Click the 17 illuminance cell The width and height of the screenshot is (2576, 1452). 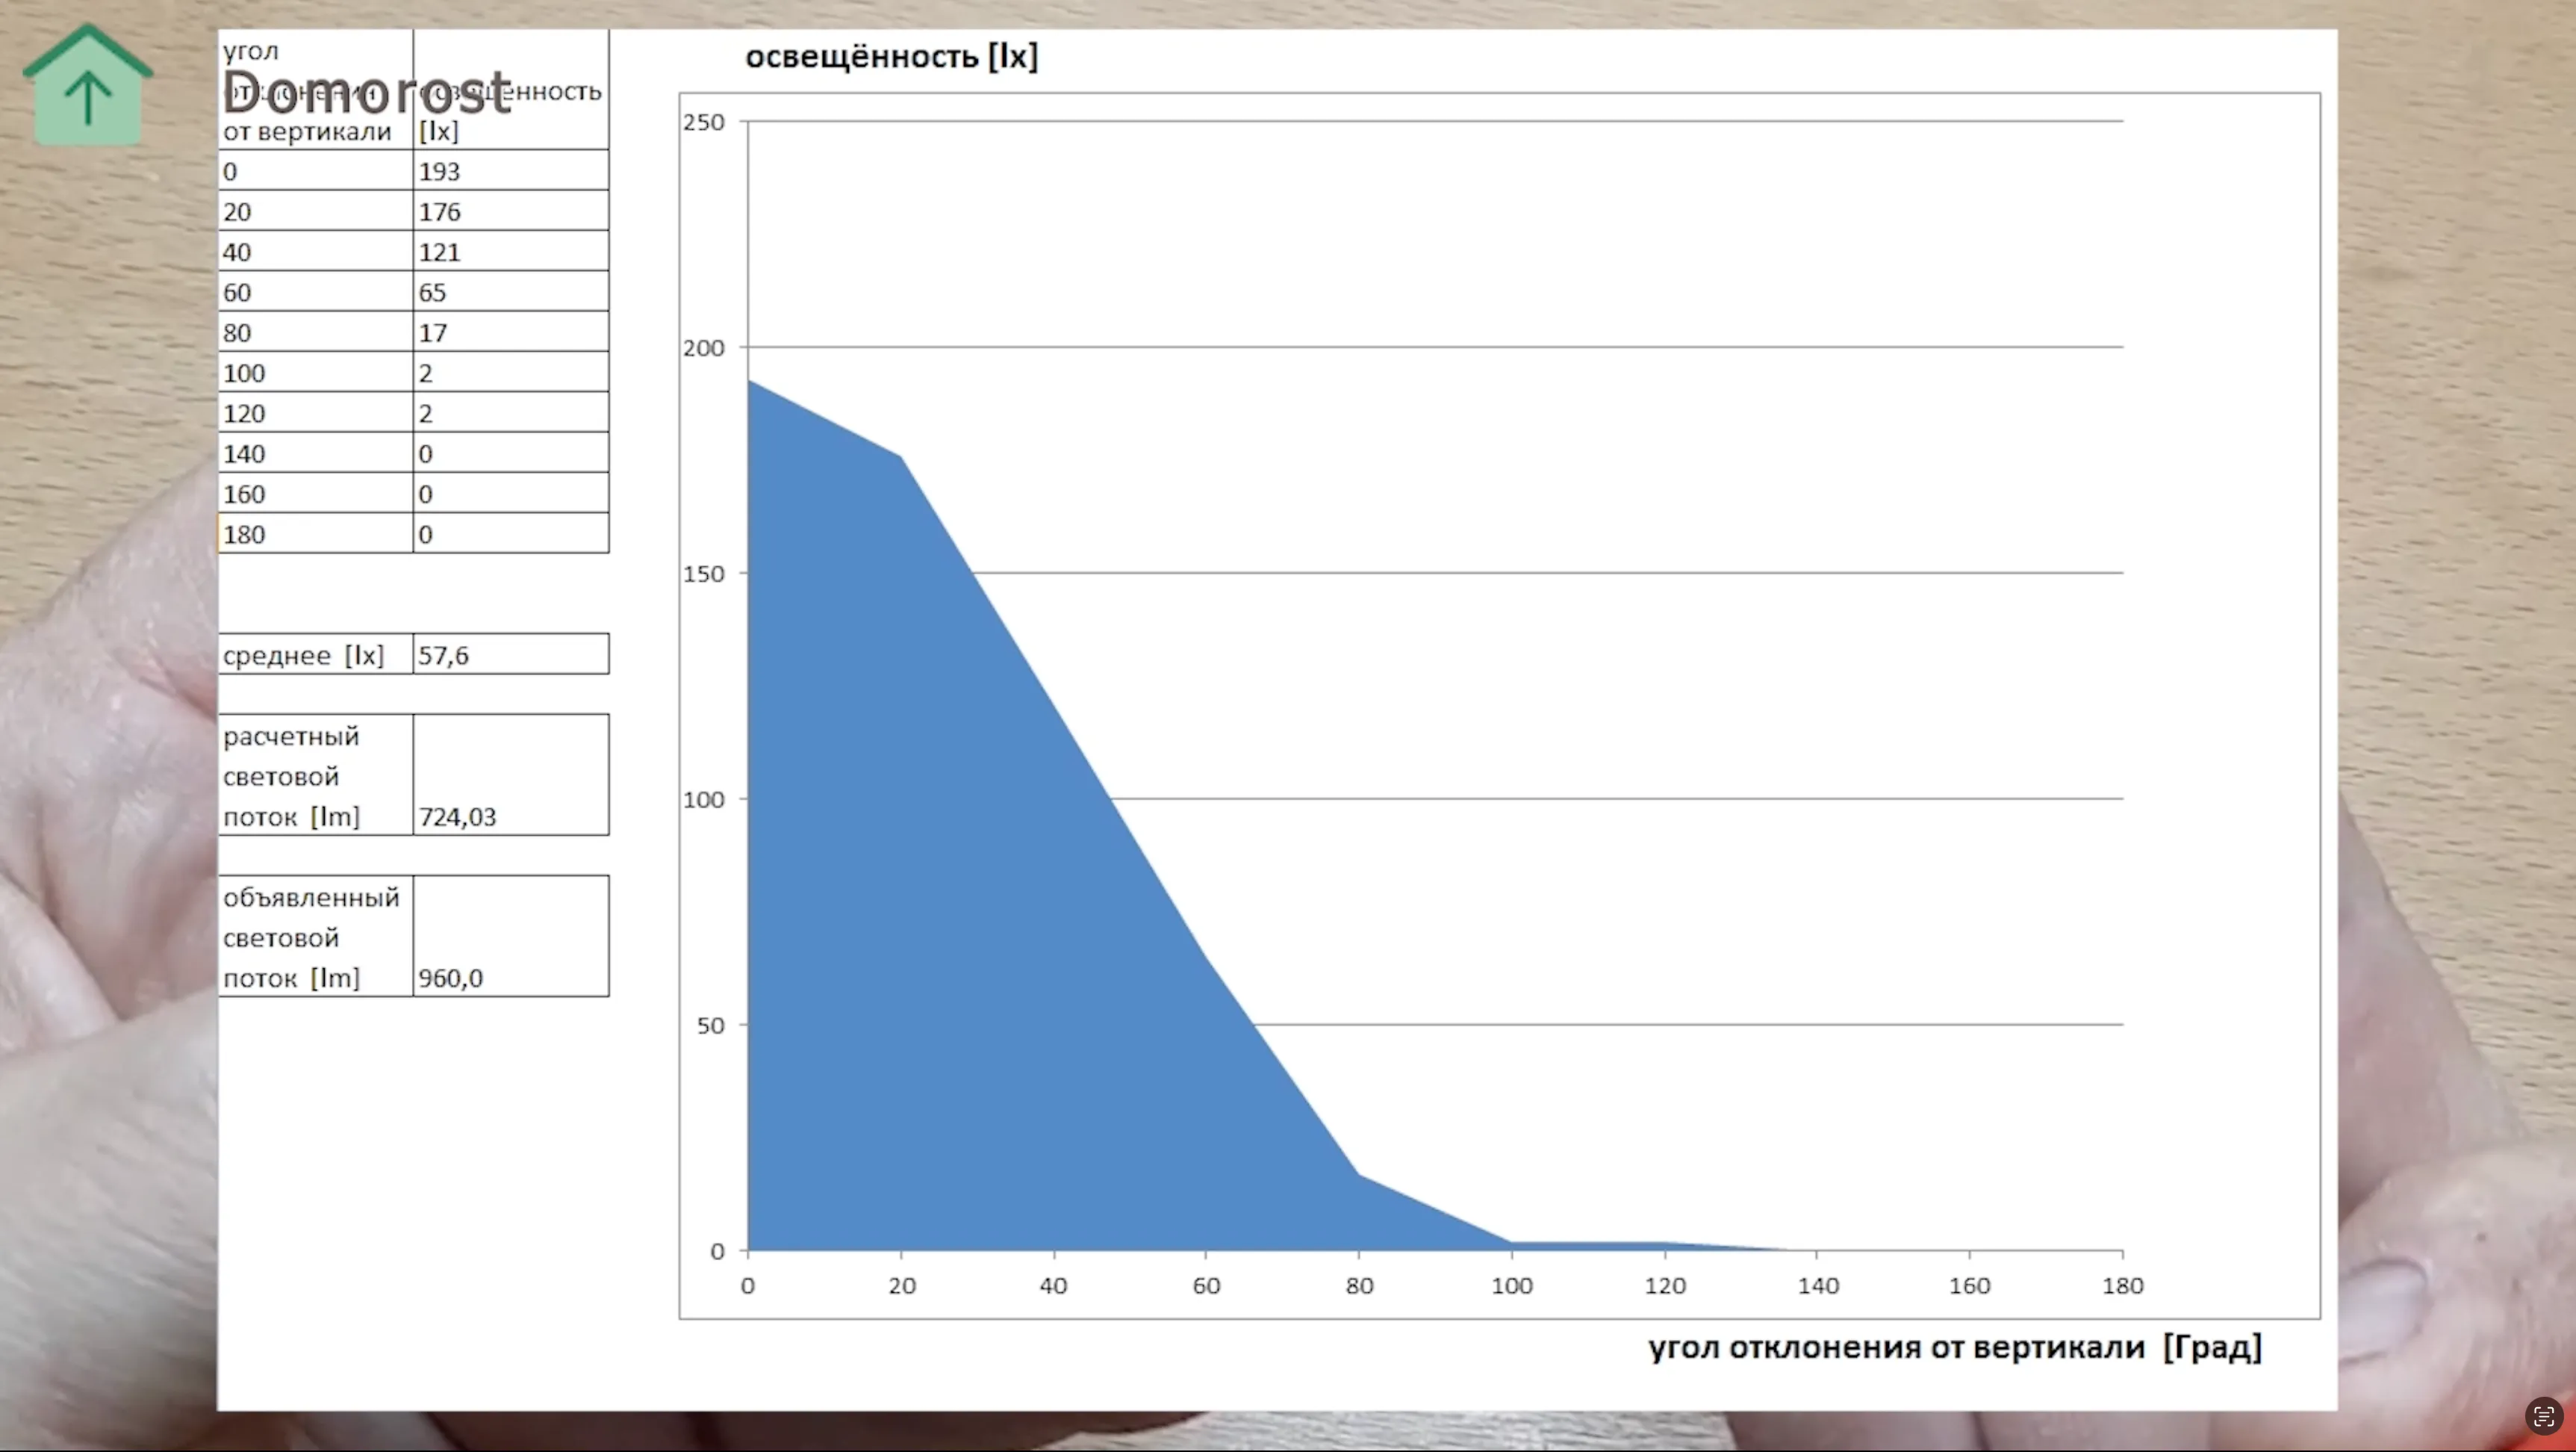[510, 333]
